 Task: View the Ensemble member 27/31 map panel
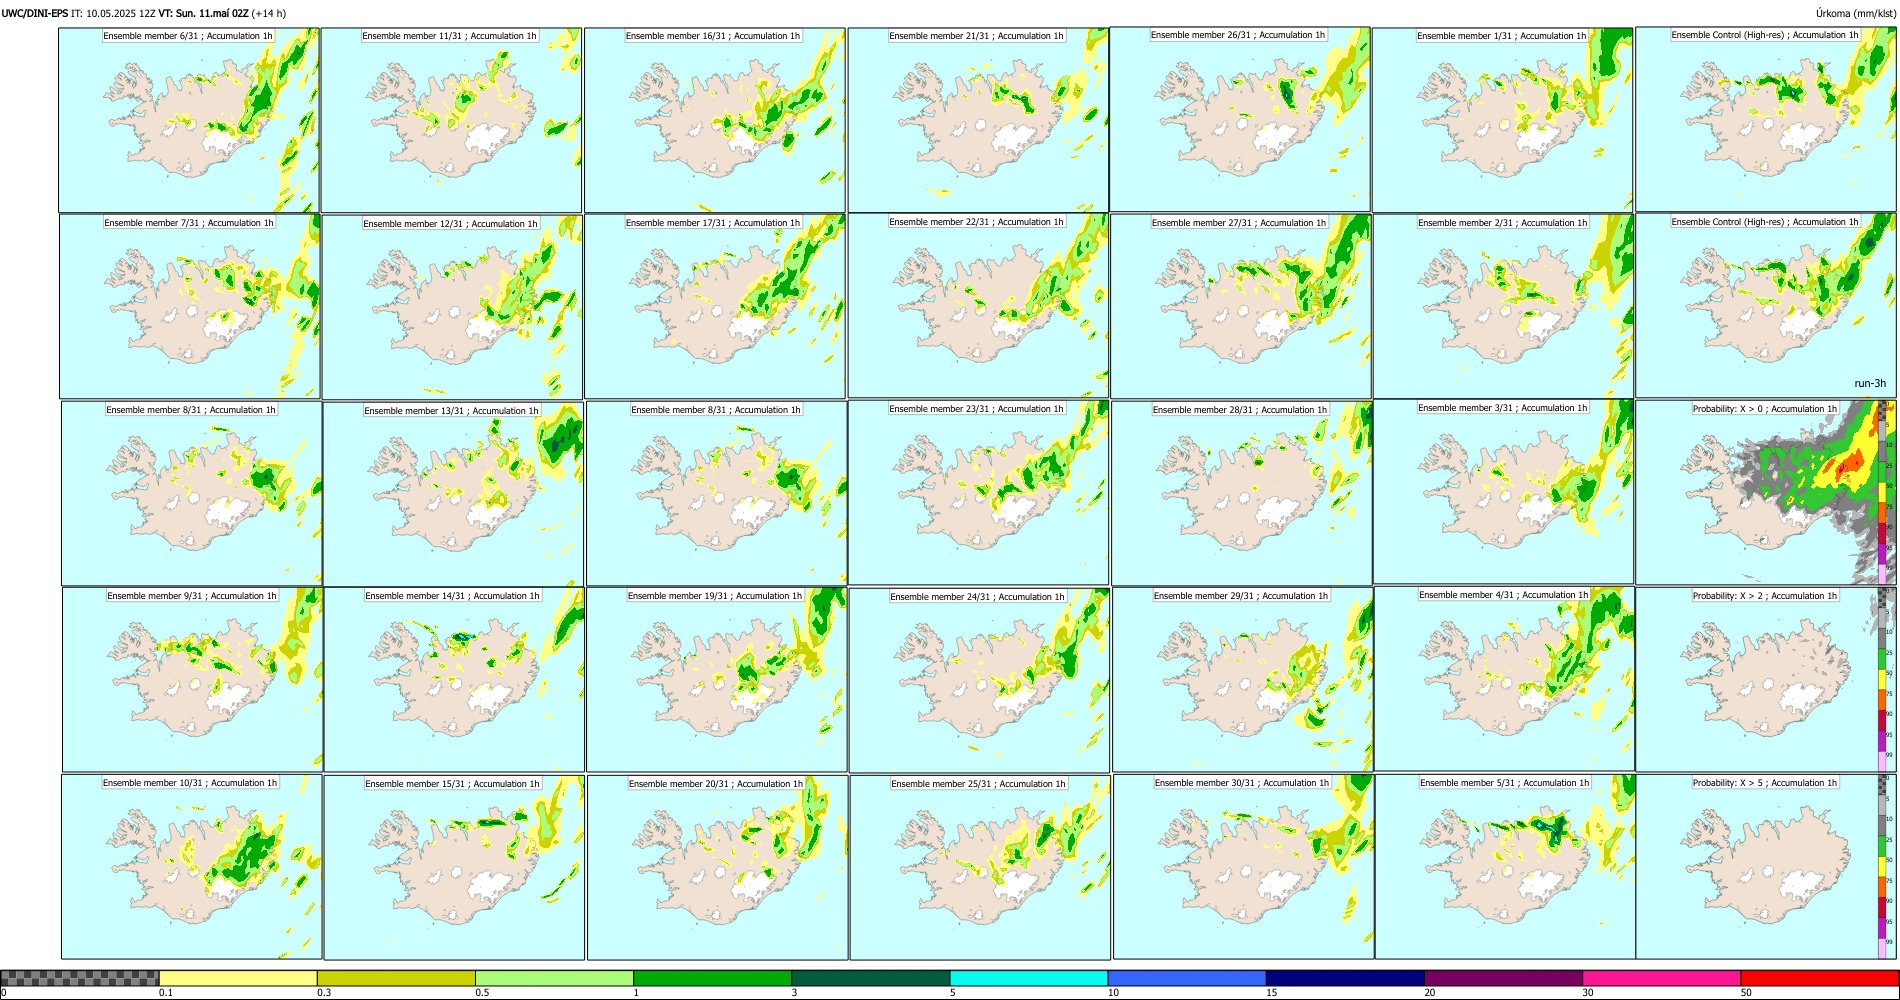coord(1241,306)
